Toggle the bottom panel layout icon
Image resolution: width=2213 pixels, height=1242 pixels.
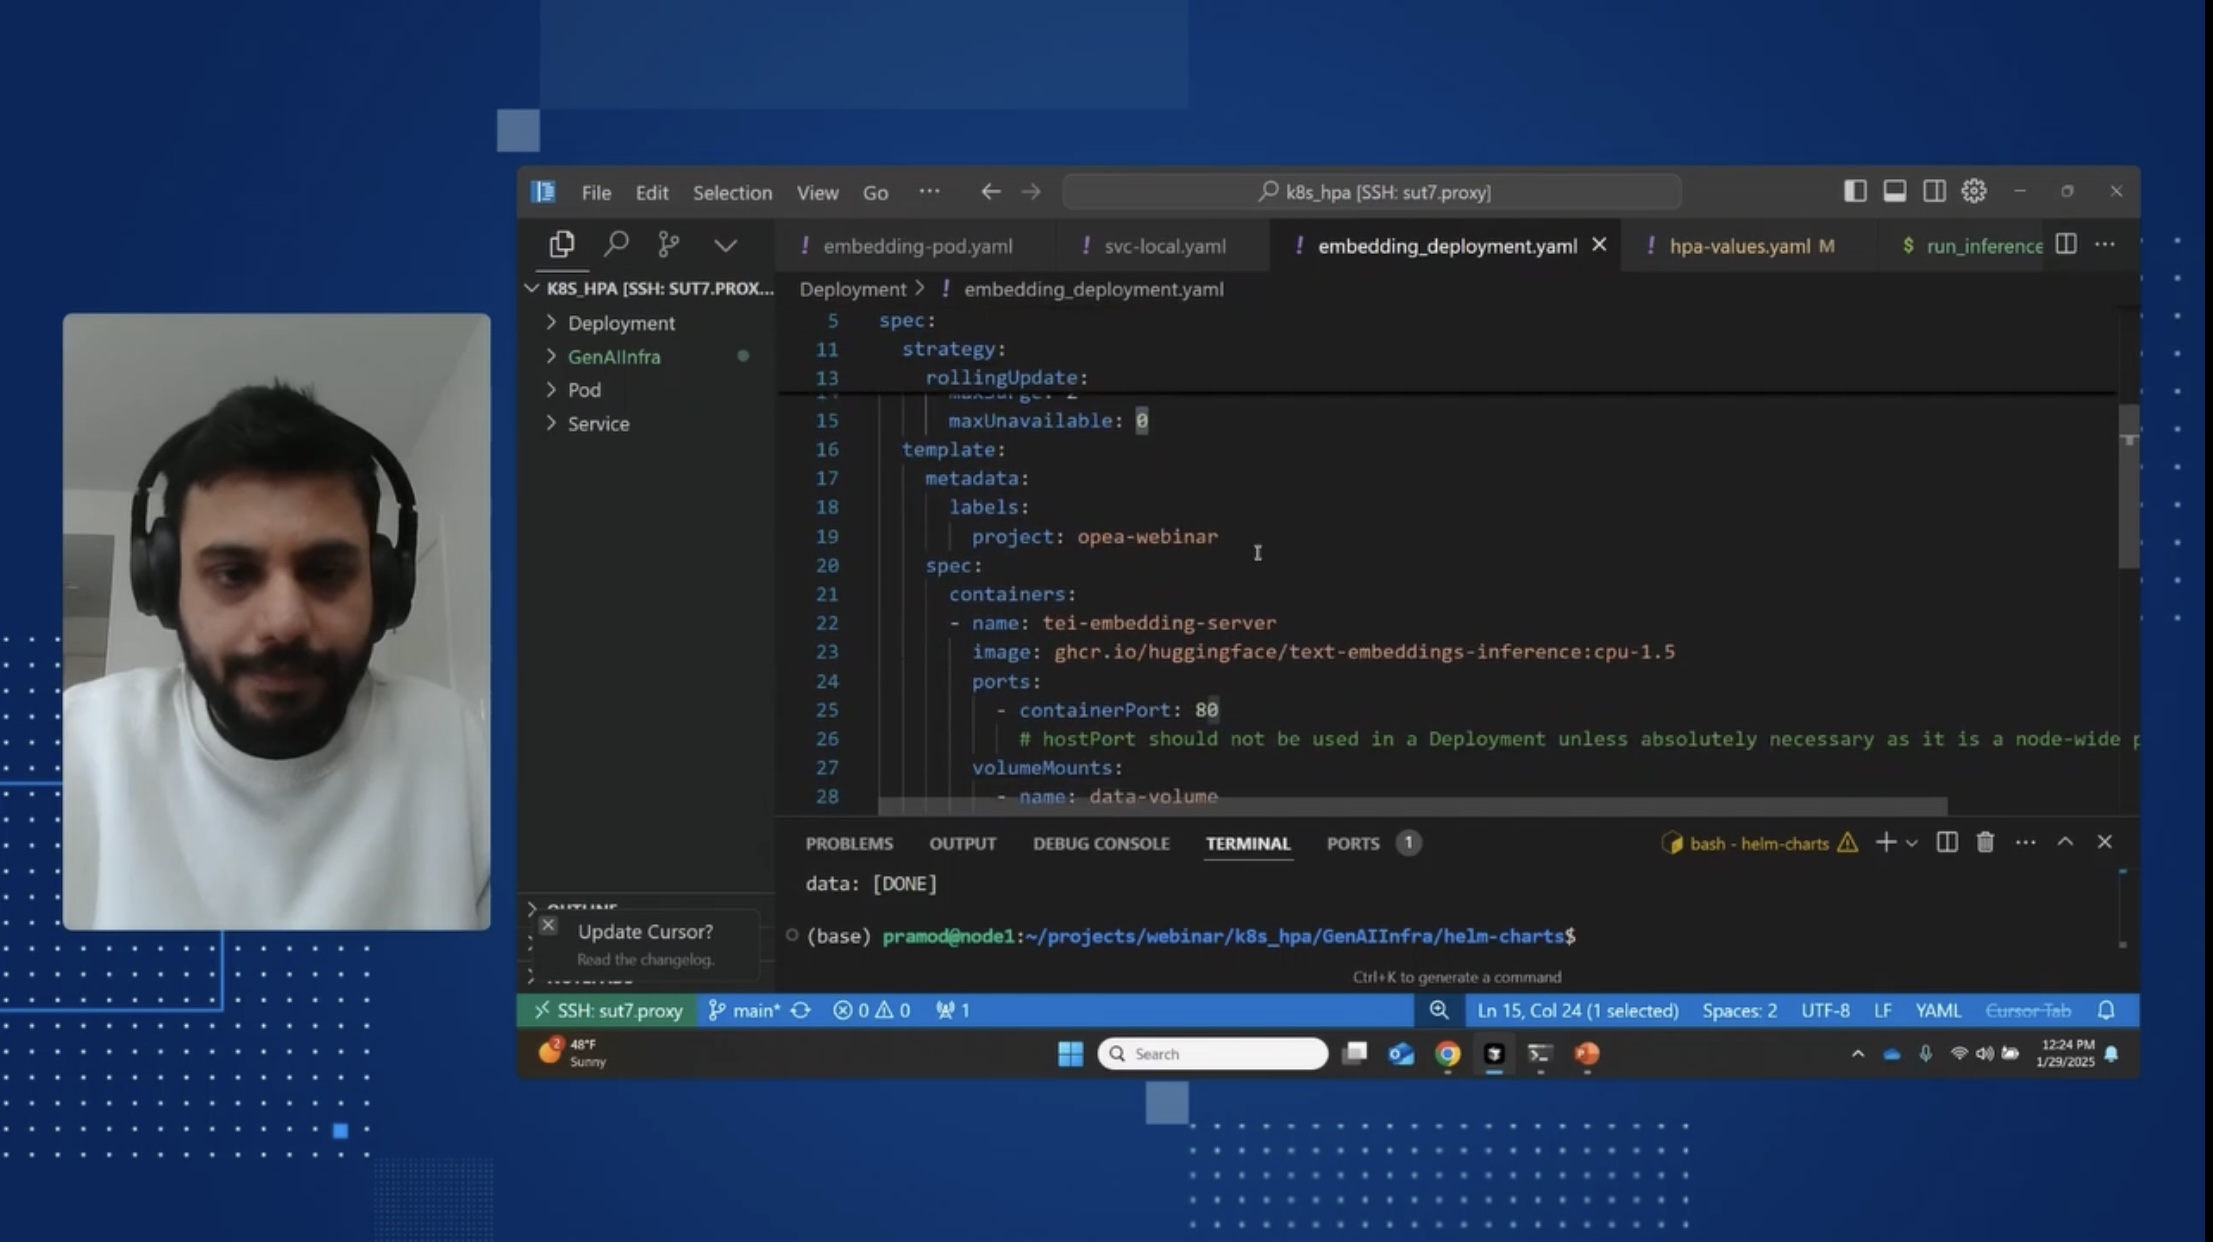(x=1894, y=191)
